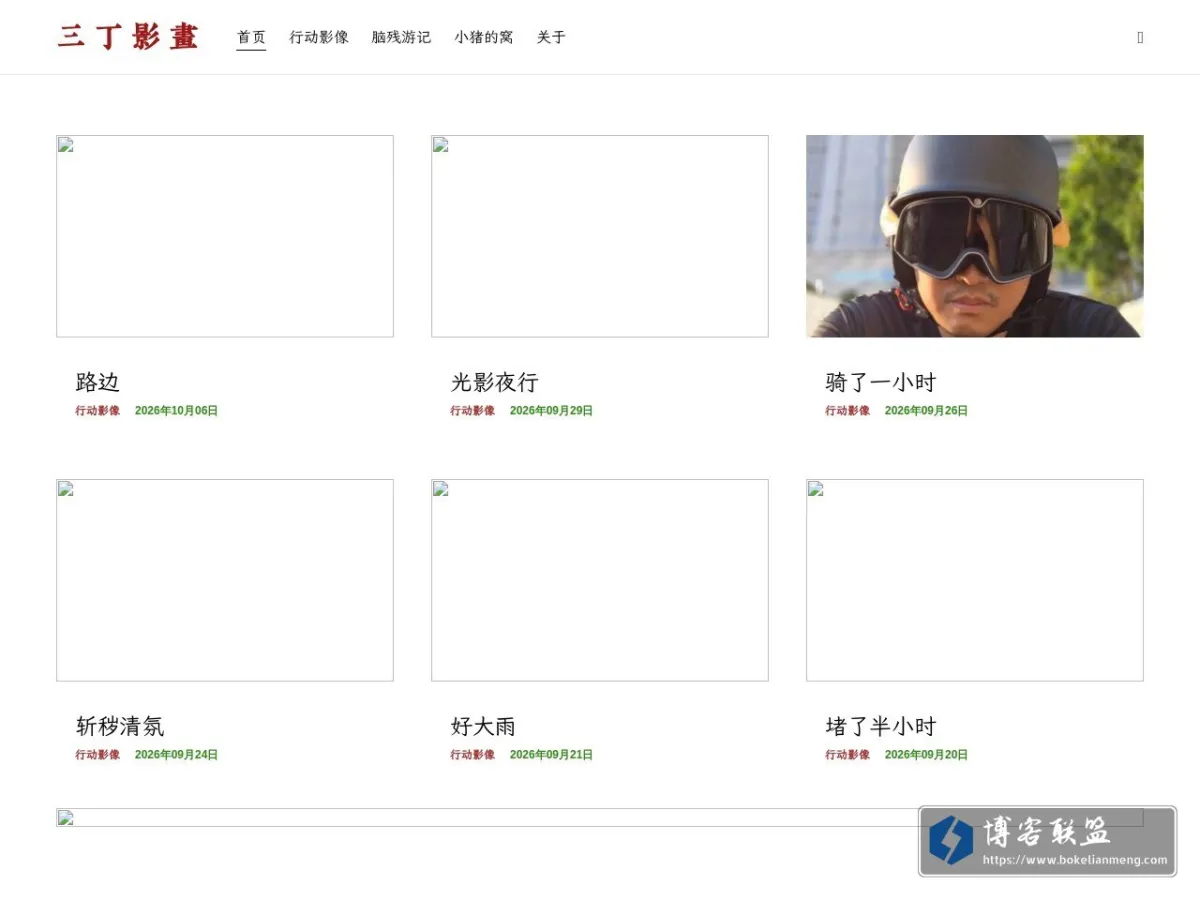
Task: Open the 好大雨 post thumbnail
Action: pos(600,580)
